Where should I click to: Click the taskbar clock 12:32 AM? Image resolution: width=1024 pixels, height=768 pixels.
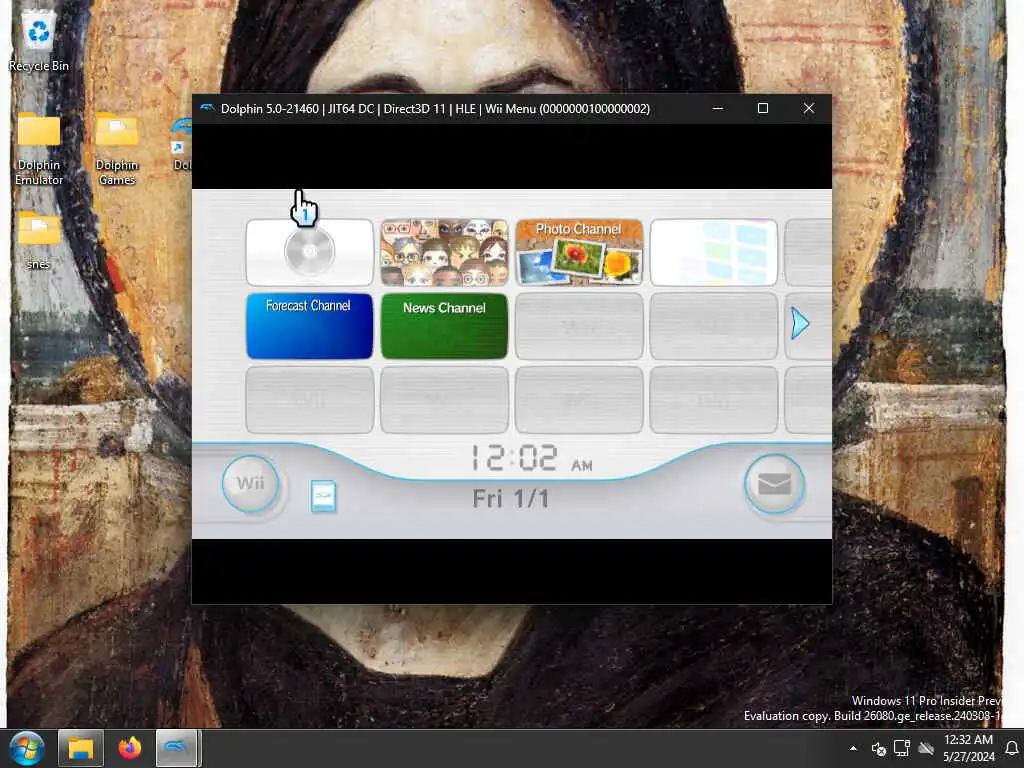click(x=968, y=748)
